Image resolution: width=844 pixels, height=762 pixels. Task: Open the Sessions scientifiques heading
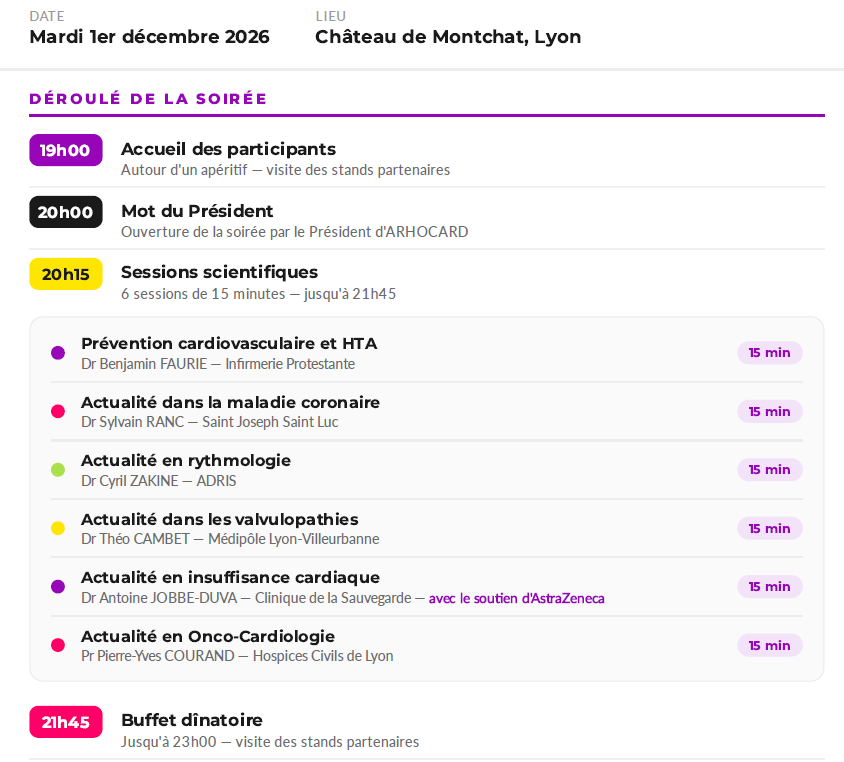click(219, 272)
